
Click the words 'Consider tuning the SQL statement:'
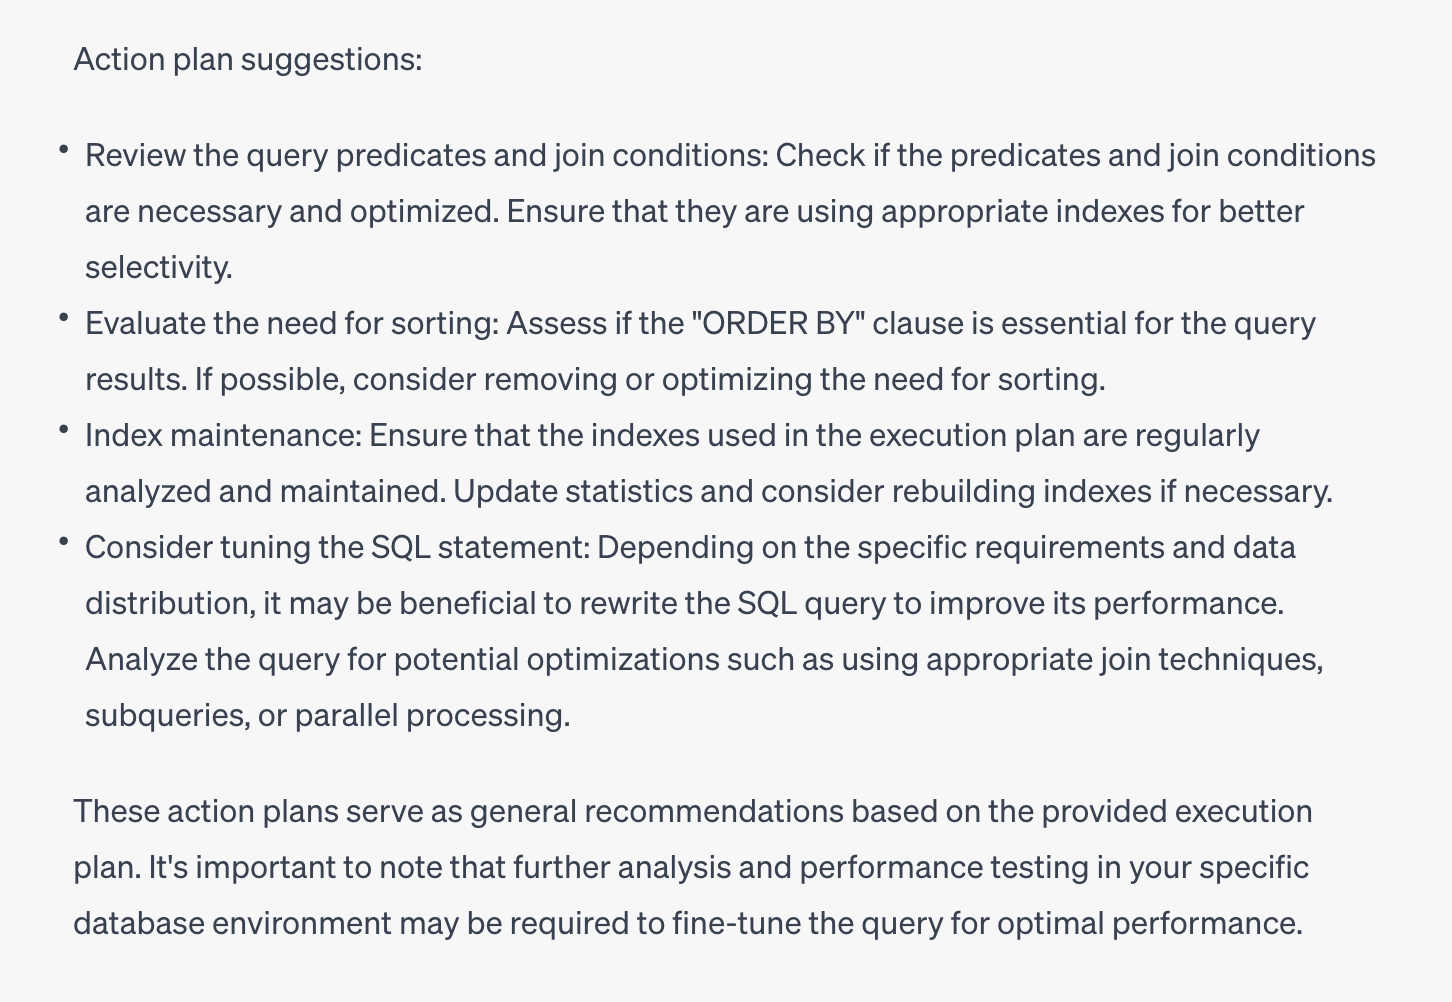click(338, 548)
